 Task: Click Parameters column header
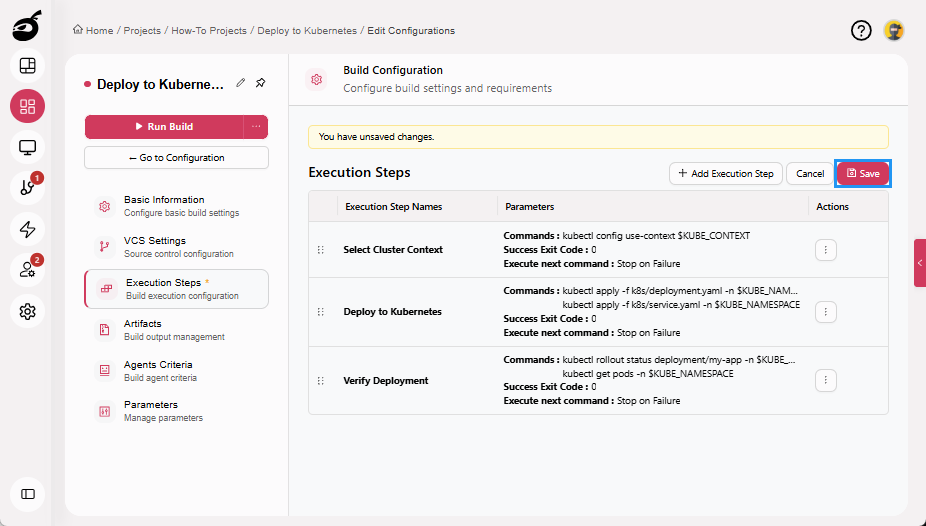coord(529,207)
